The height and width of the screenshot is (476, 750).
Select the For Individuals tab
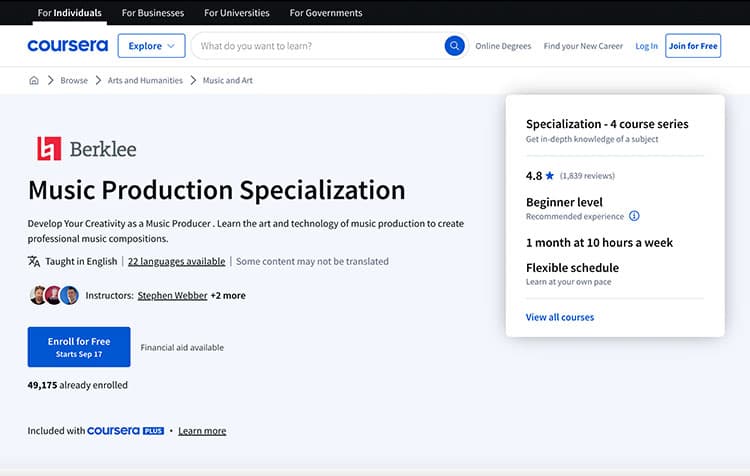pyautogui.click(x=69, y=13)
